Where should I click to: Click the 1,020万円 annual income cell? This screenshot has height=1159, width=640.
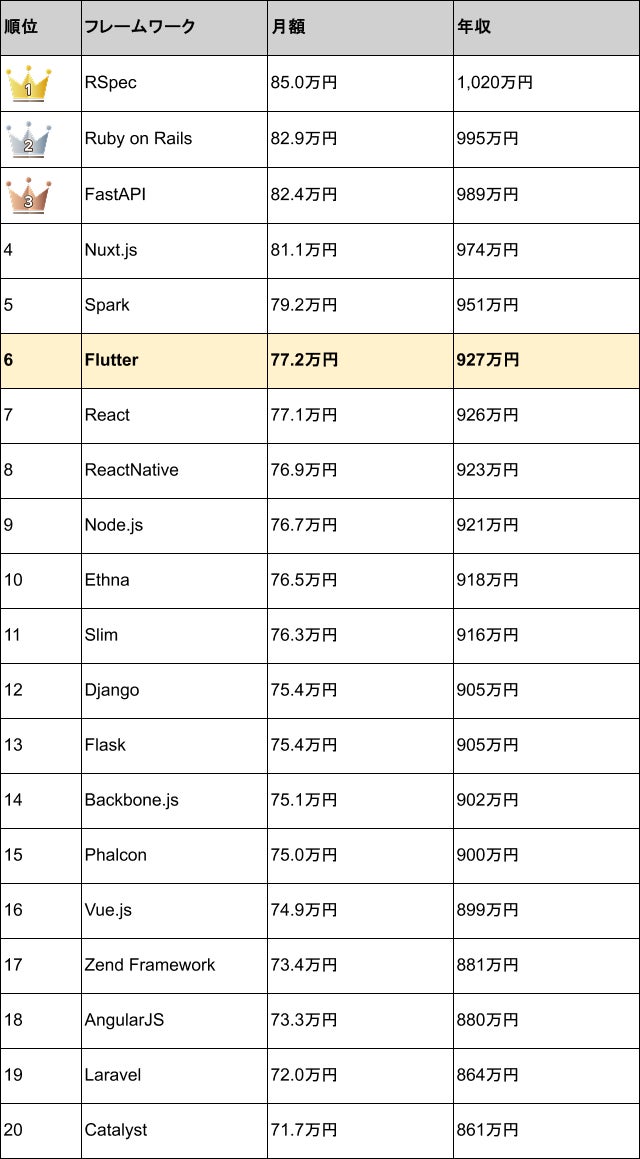pyautogui.click(x=546, y=84)
